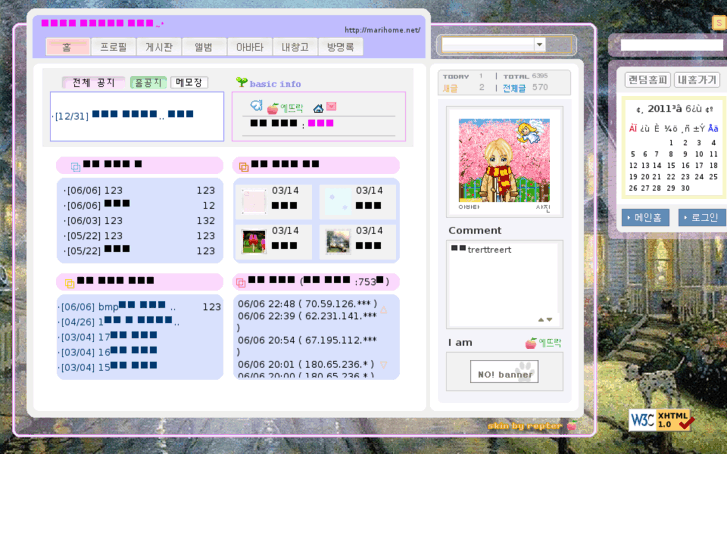This screenshot has height=545, width=727.
Task: Click the 내홈가기 button
Action: click(697, 80)
